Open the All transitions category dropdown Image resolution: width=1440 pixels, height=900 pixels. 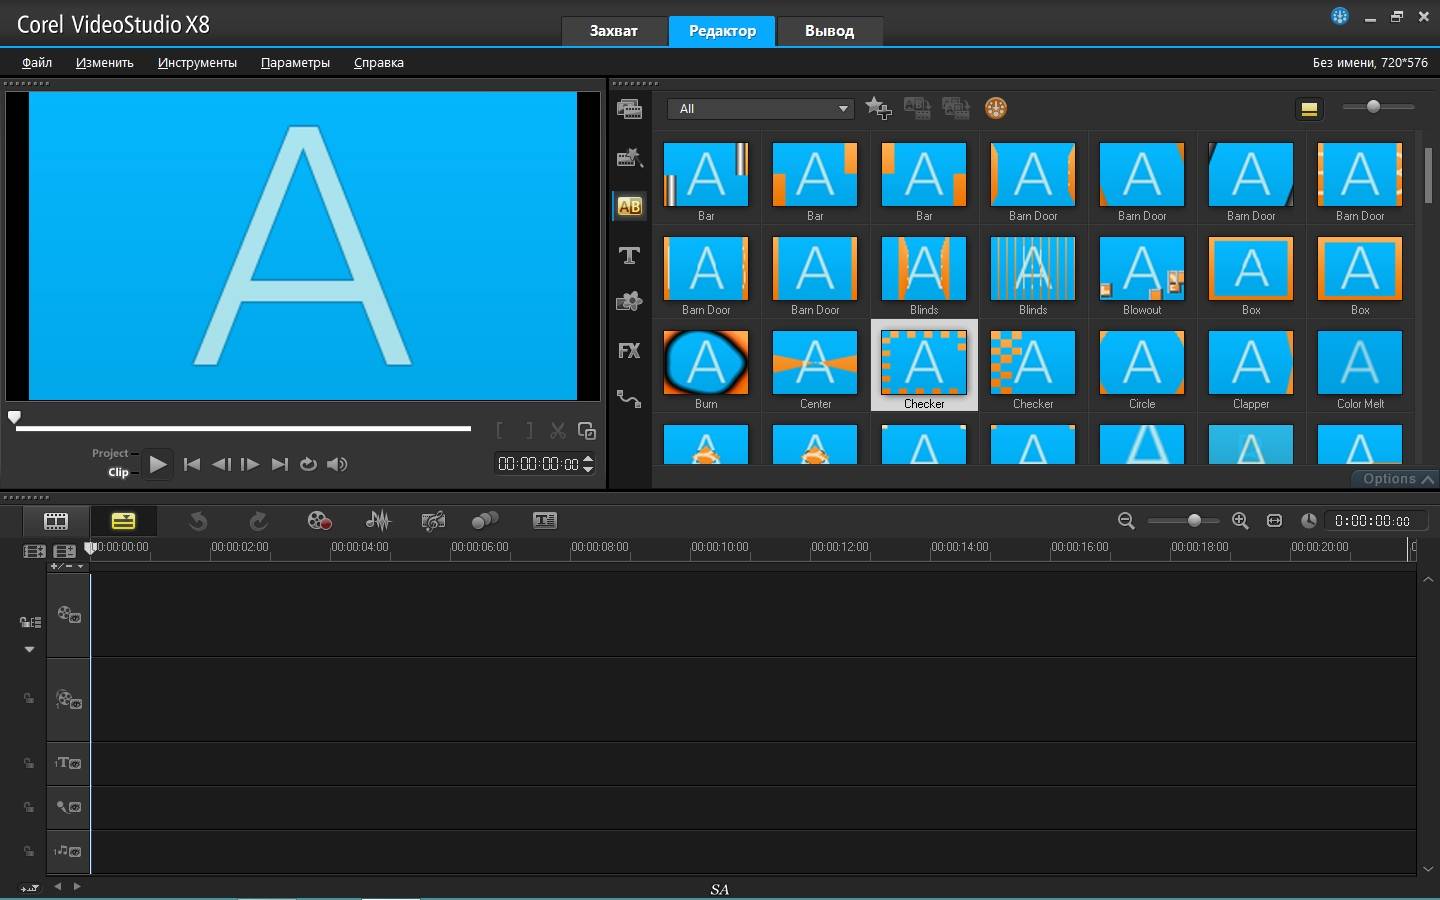point(760,108)
